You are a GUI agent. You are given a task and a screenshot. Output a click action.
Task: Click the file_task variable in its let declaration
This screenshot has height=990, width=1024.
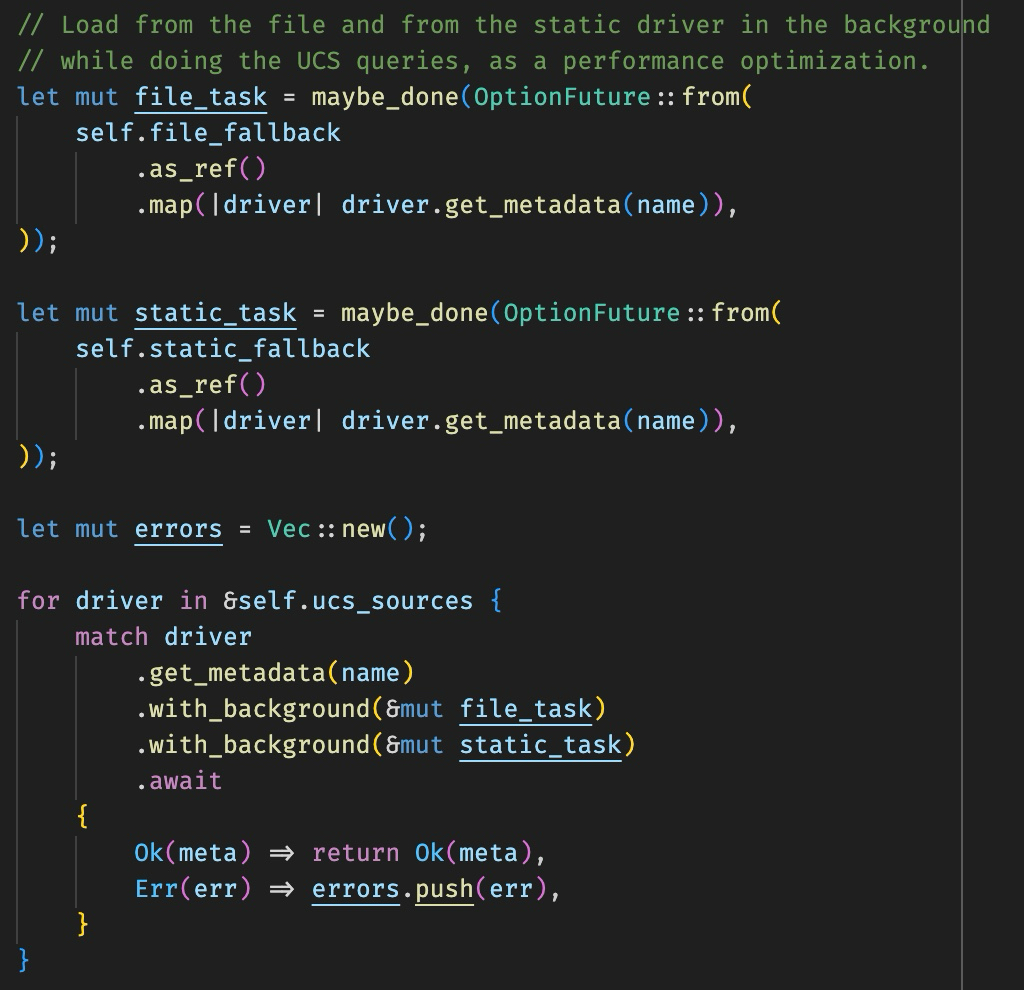coord(201,97)
